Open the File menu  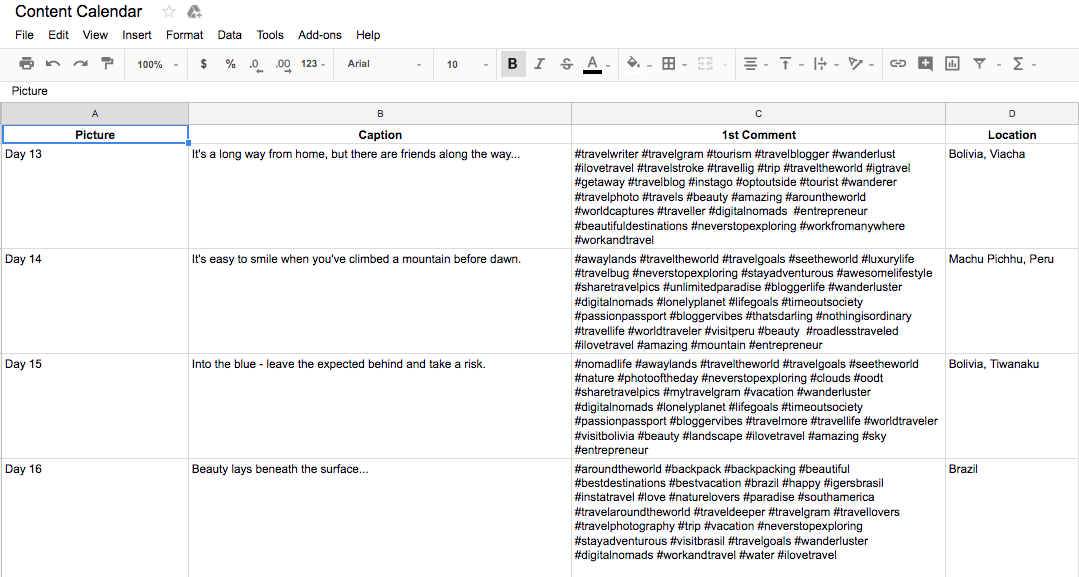[x=24, y=35]
